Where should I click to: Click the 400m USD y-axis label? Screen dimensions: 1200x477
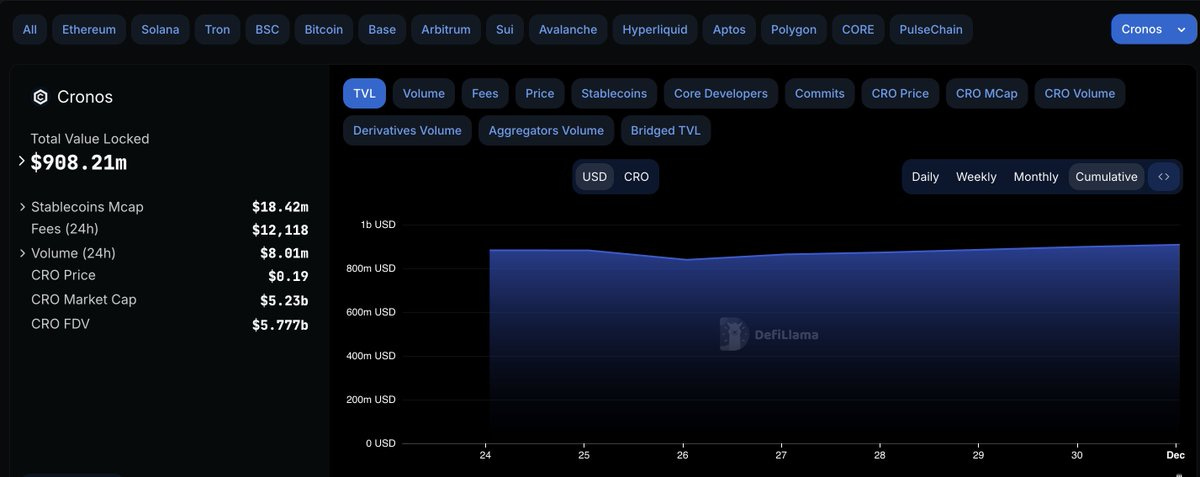coord(370,356)
